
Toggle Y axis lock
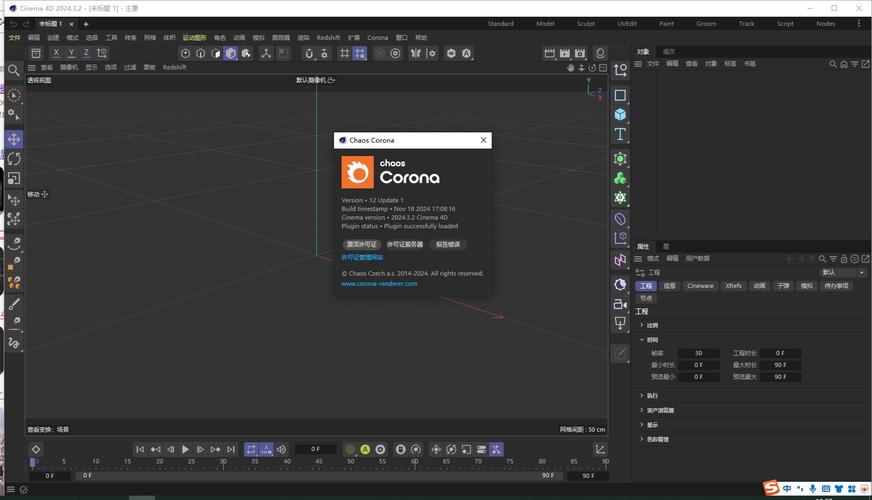(x=71, y=53)
